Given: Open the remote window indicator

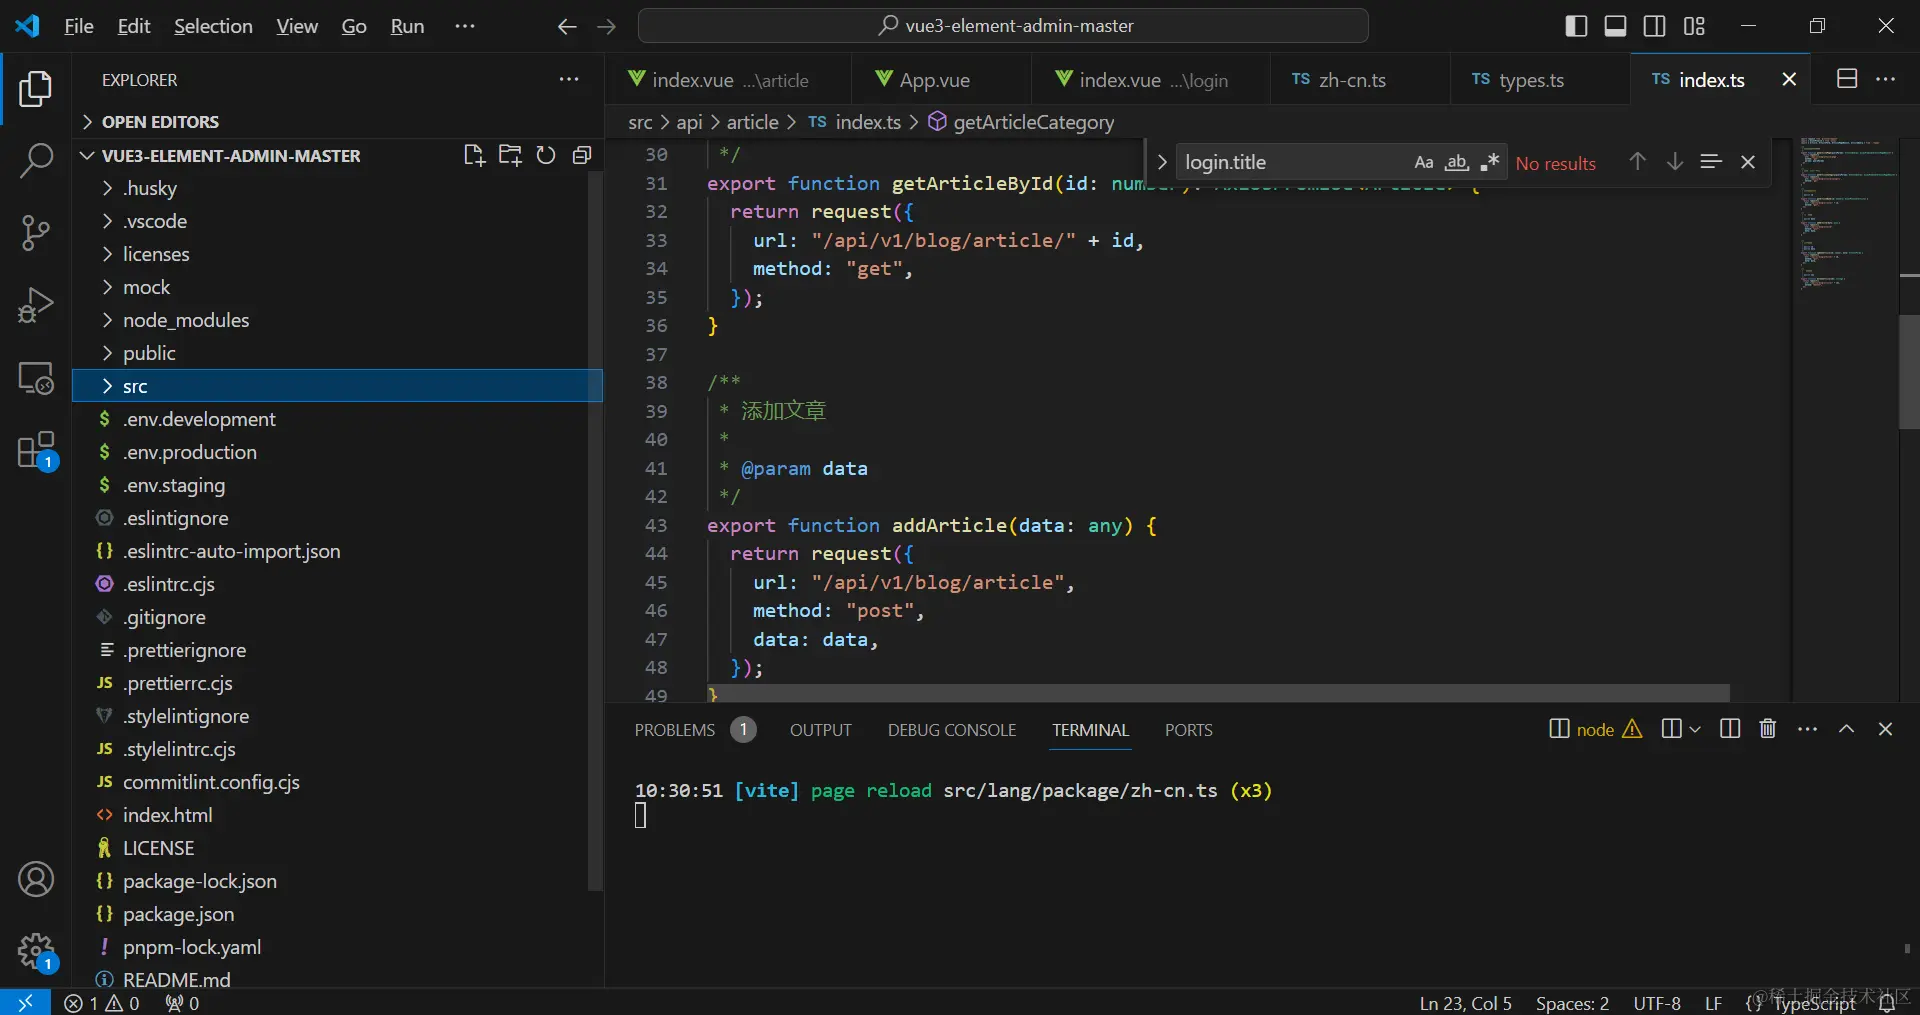Looking at the screenshot, I should click(25, 1002).
